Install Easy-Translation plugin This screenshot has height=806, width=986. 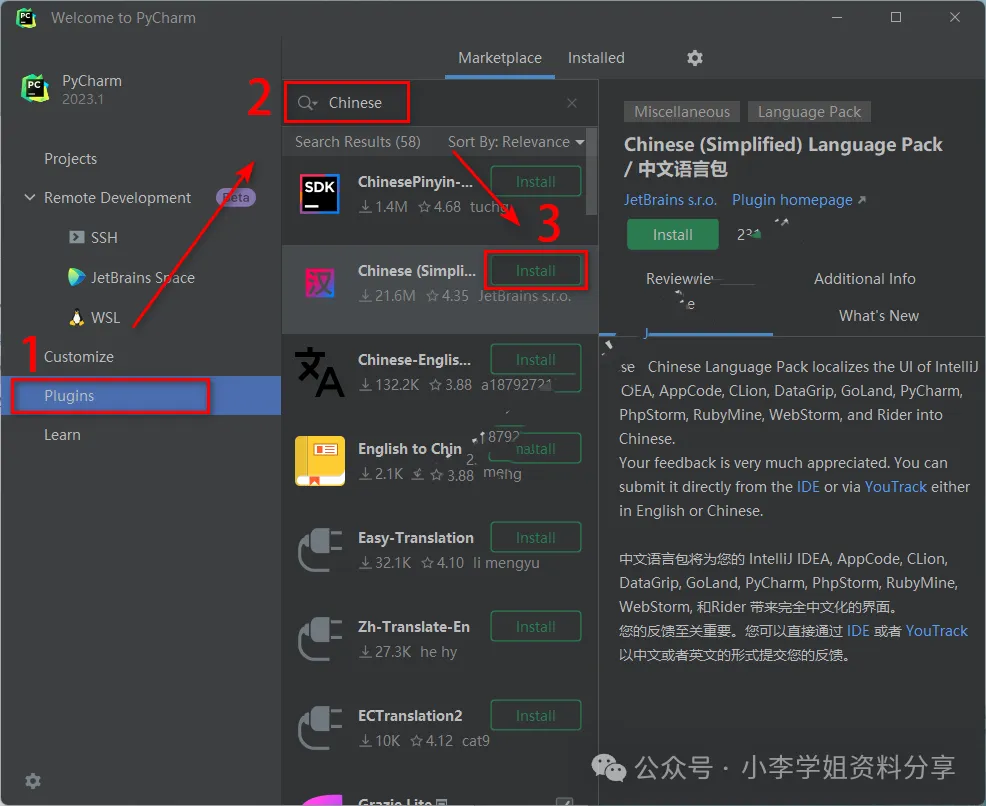(536, 538)
